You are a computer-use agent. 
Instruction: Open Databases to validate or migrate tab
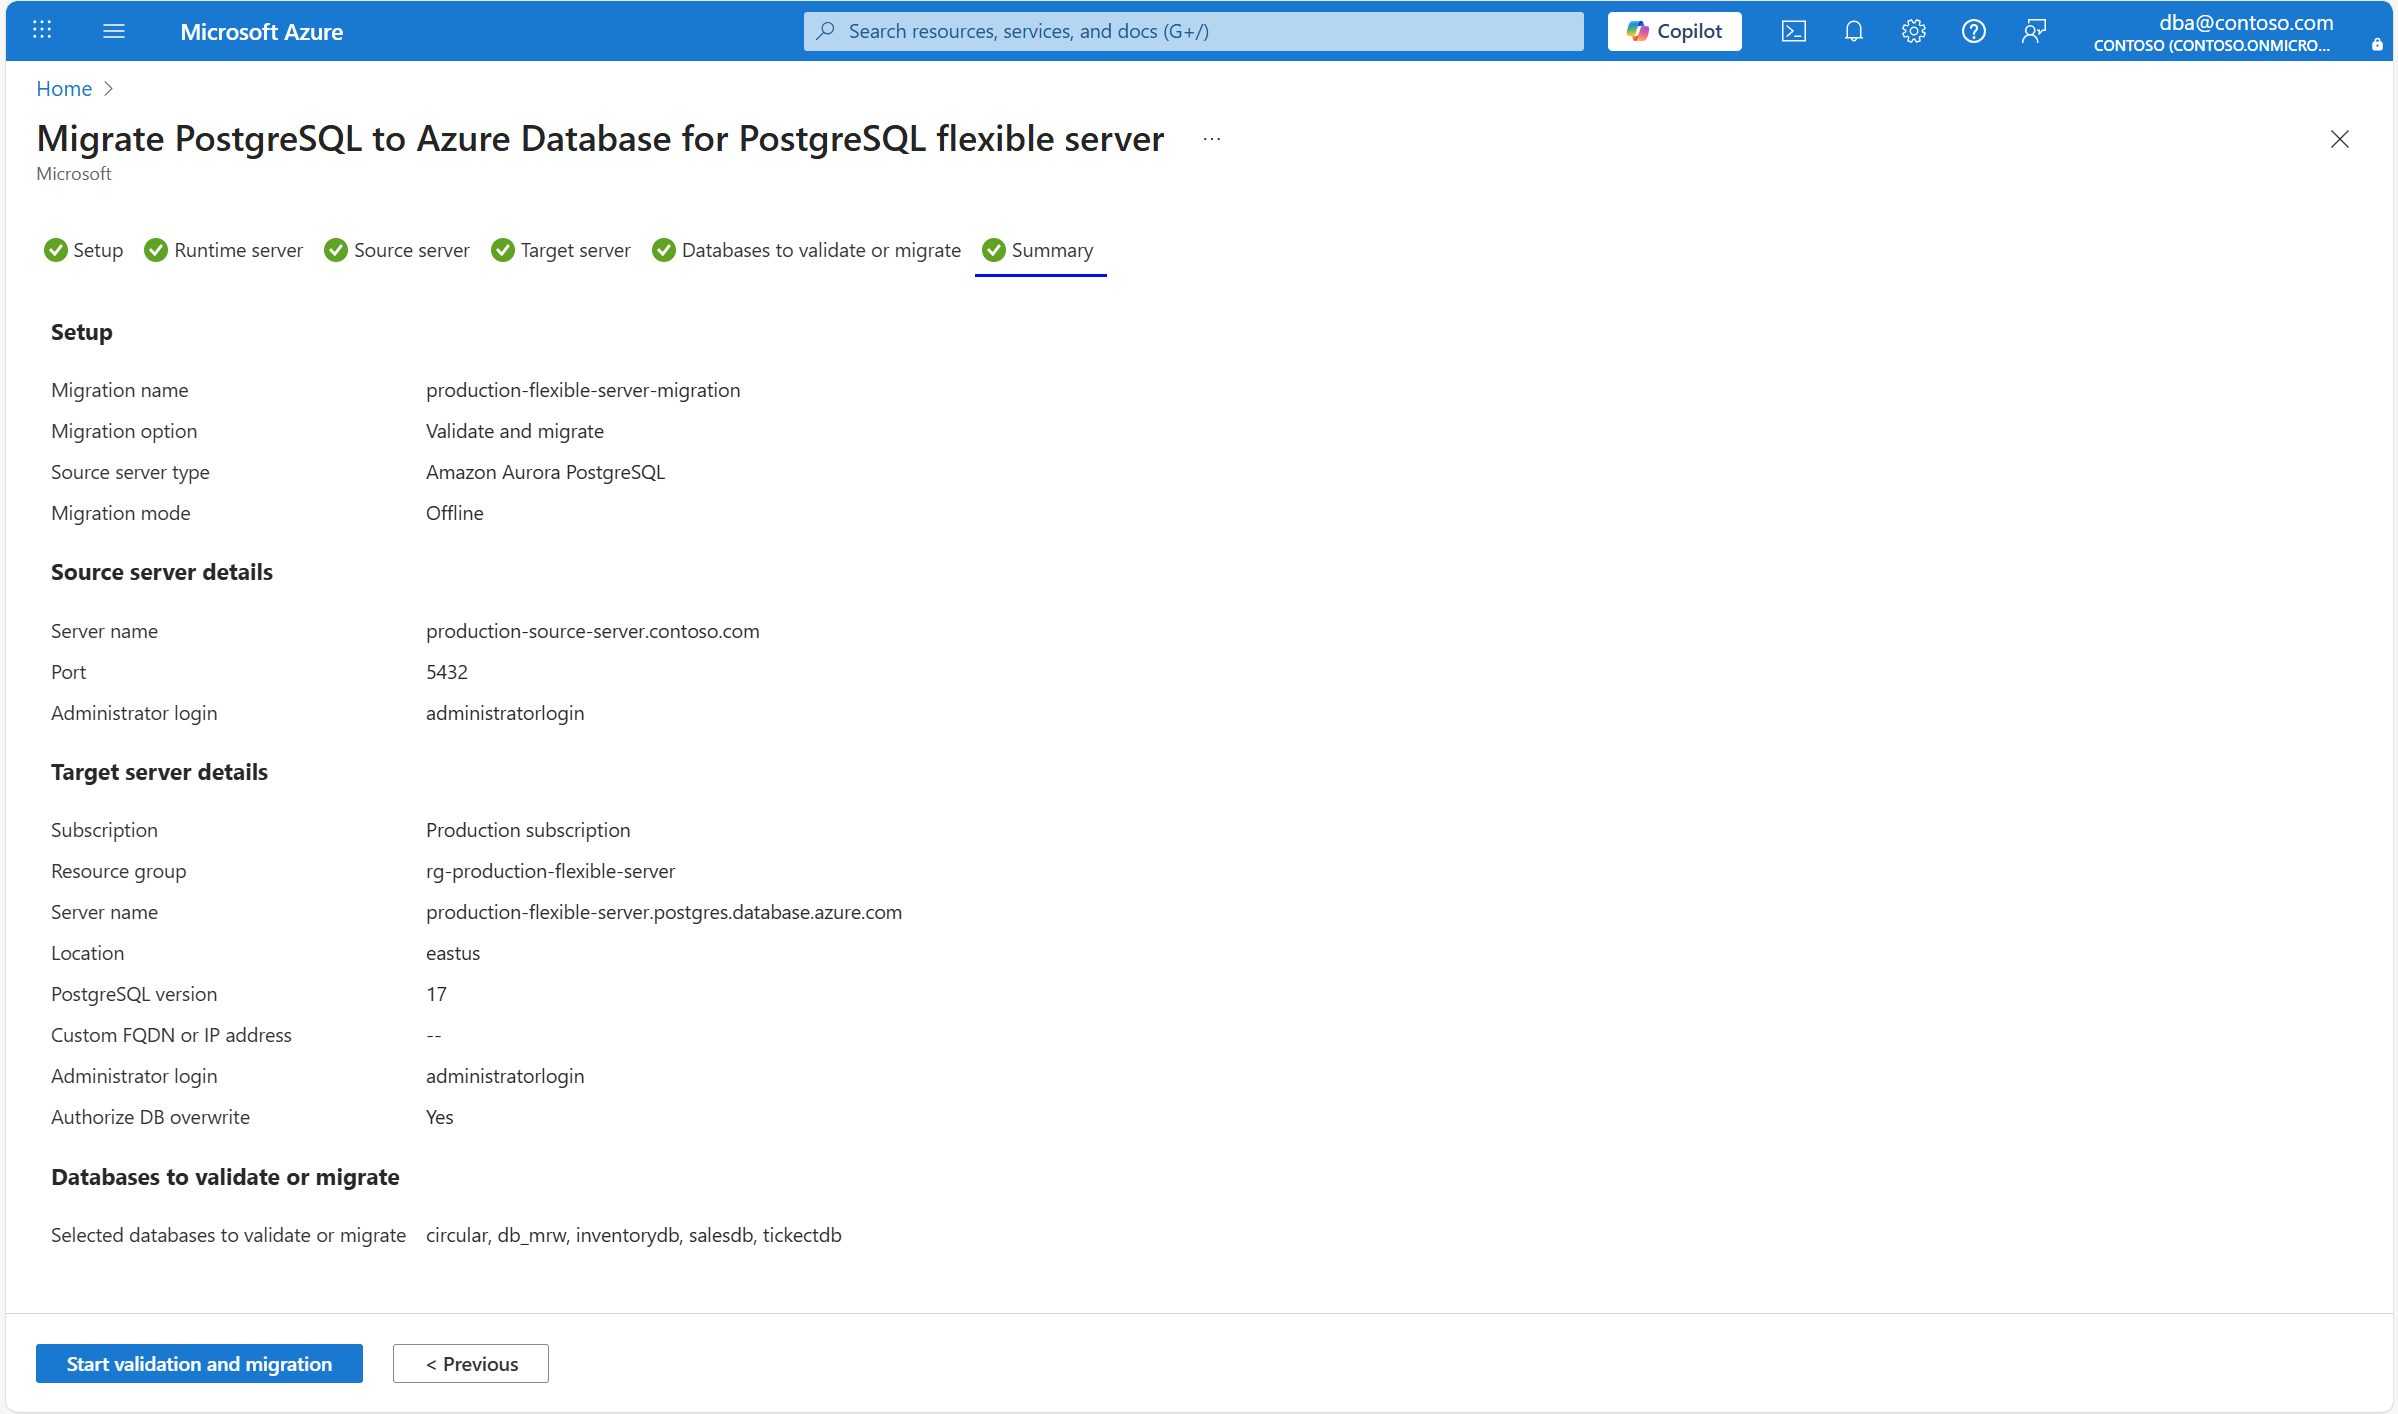(x=807, y=250)
